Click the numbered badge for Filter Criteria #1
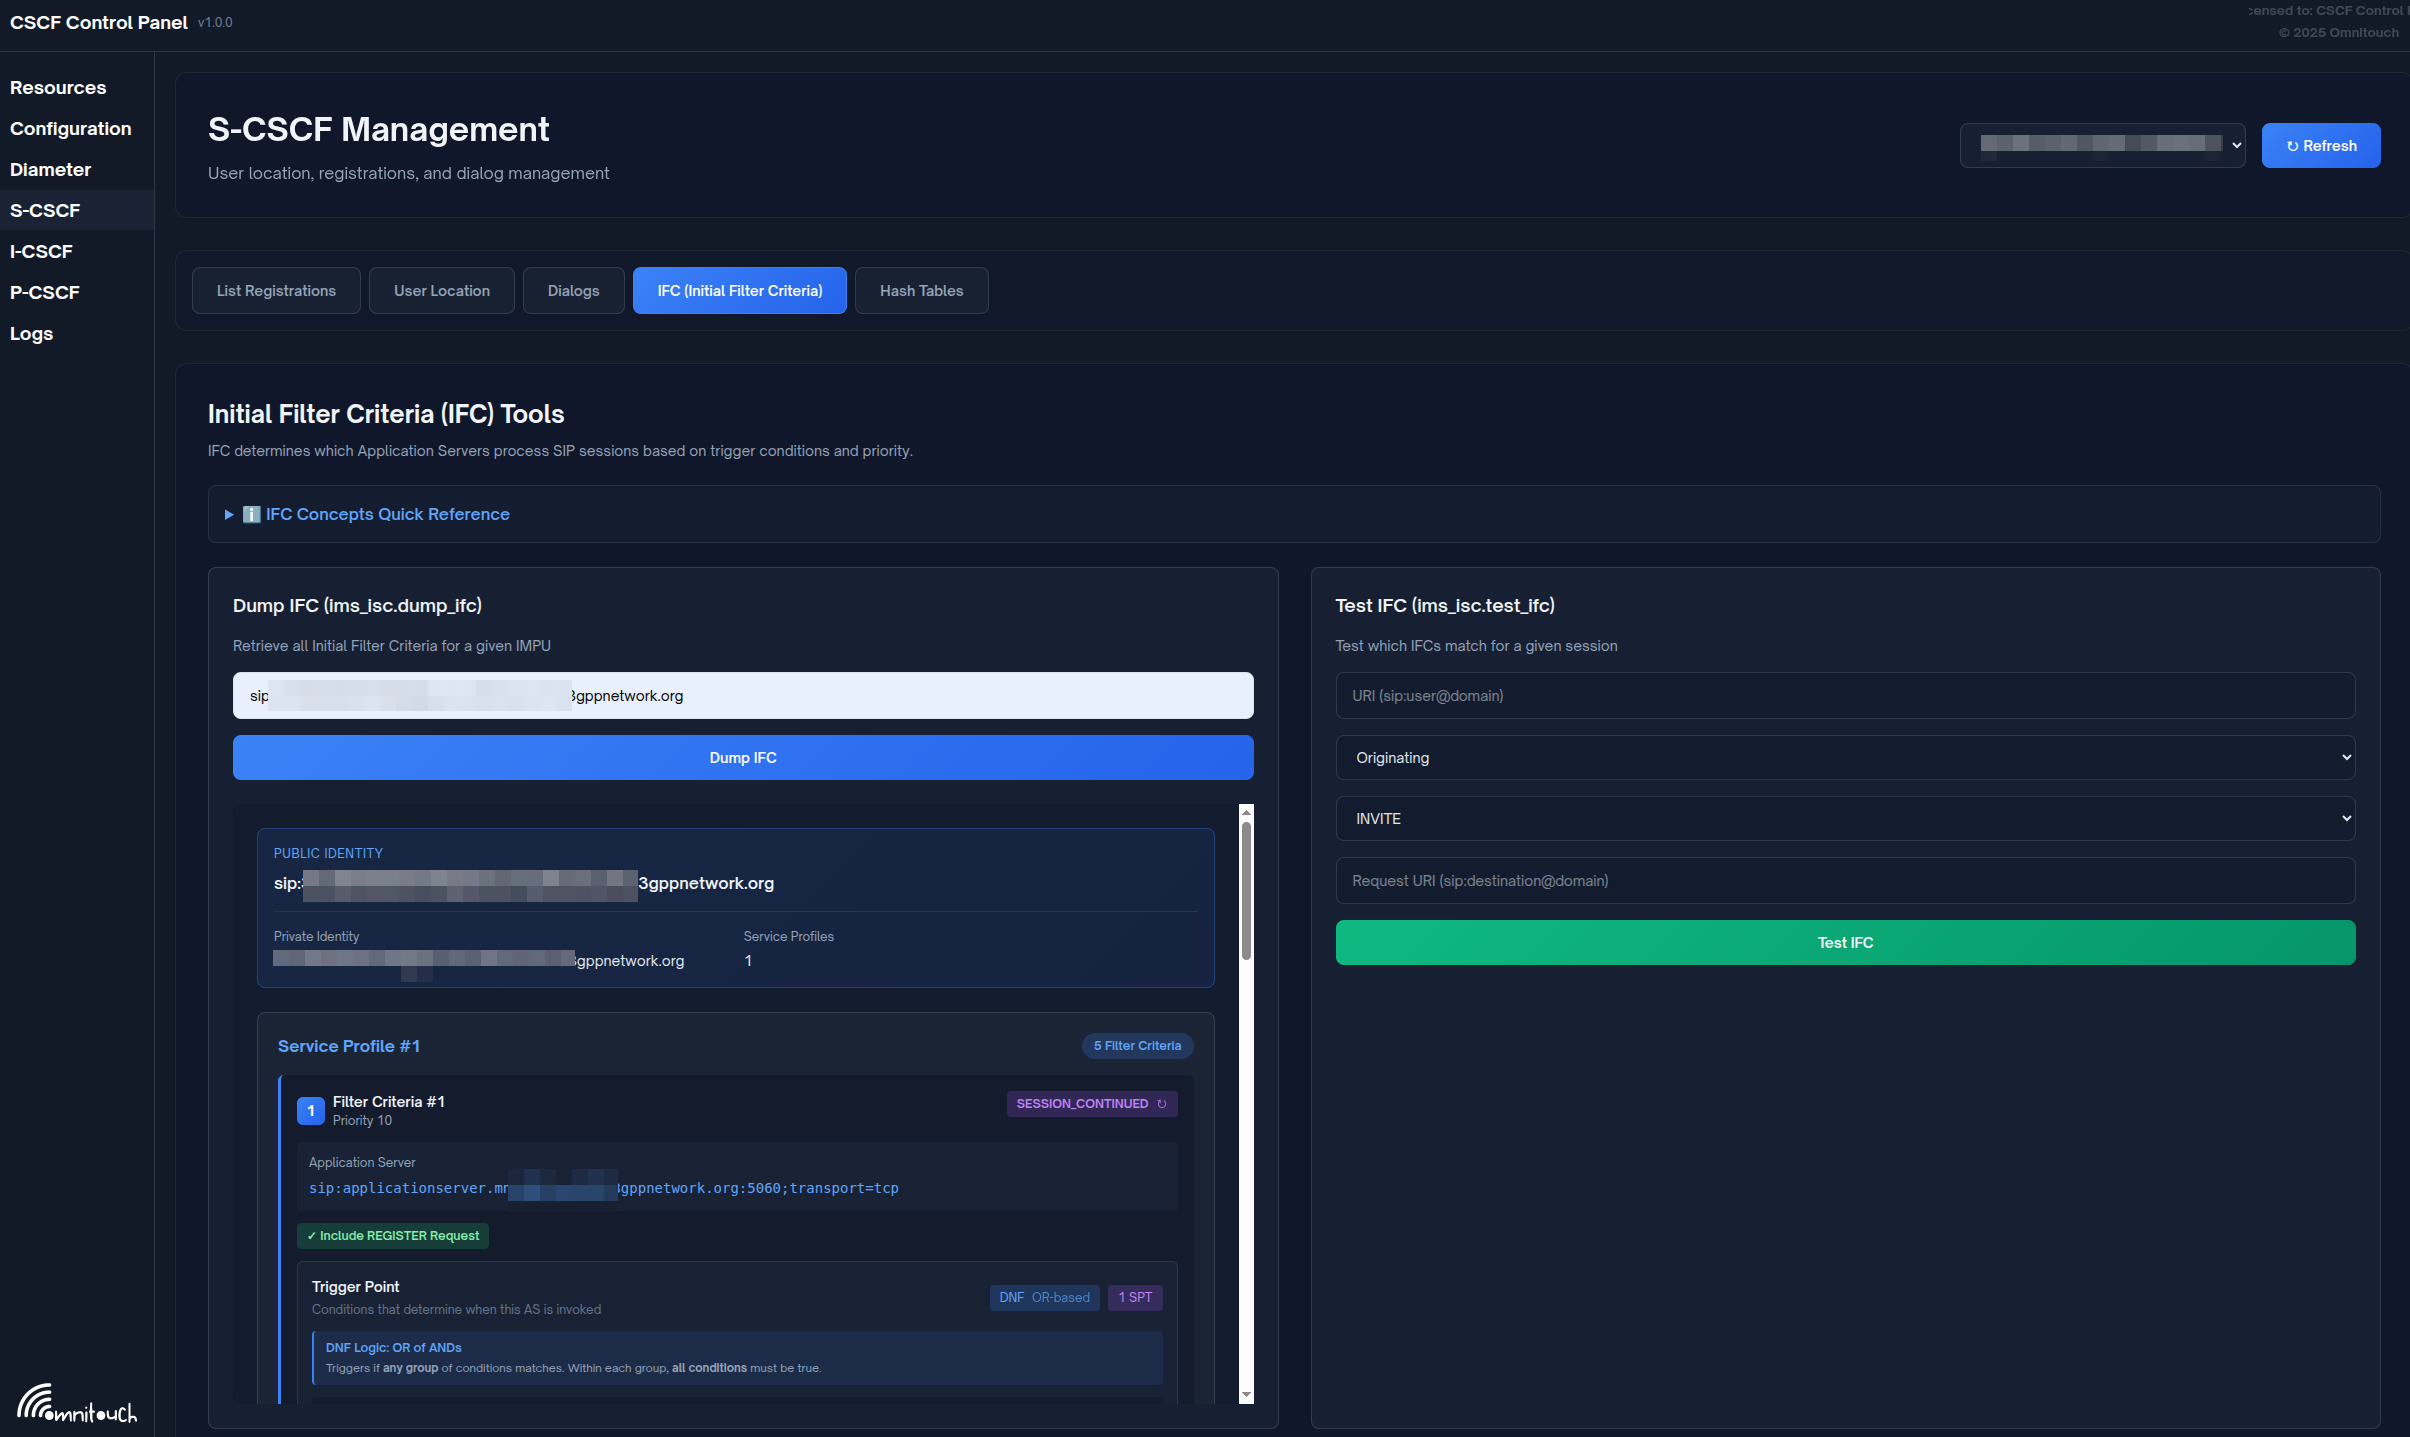 coord(311,1110)
